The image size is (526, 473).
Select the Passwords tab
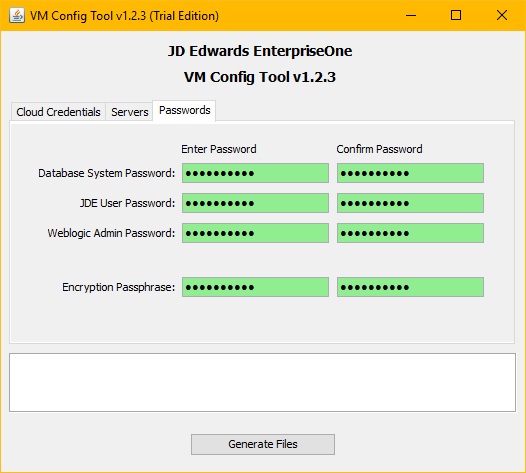point(185,110)
